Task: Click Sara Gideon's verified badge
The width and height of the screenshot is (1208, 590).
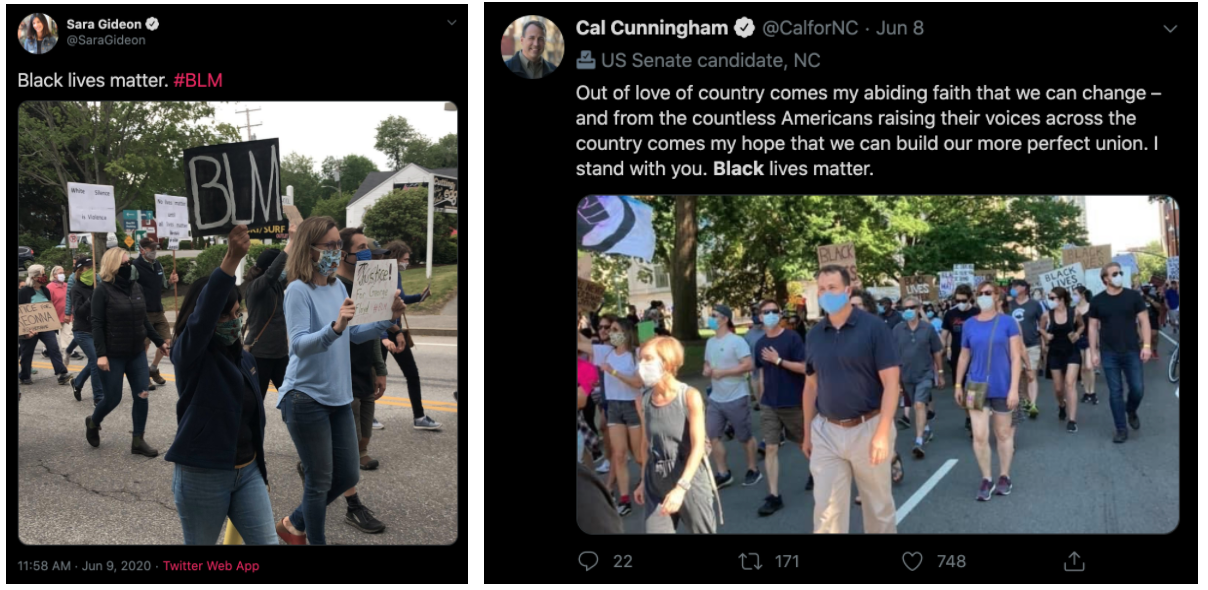Action: point(153,24)
